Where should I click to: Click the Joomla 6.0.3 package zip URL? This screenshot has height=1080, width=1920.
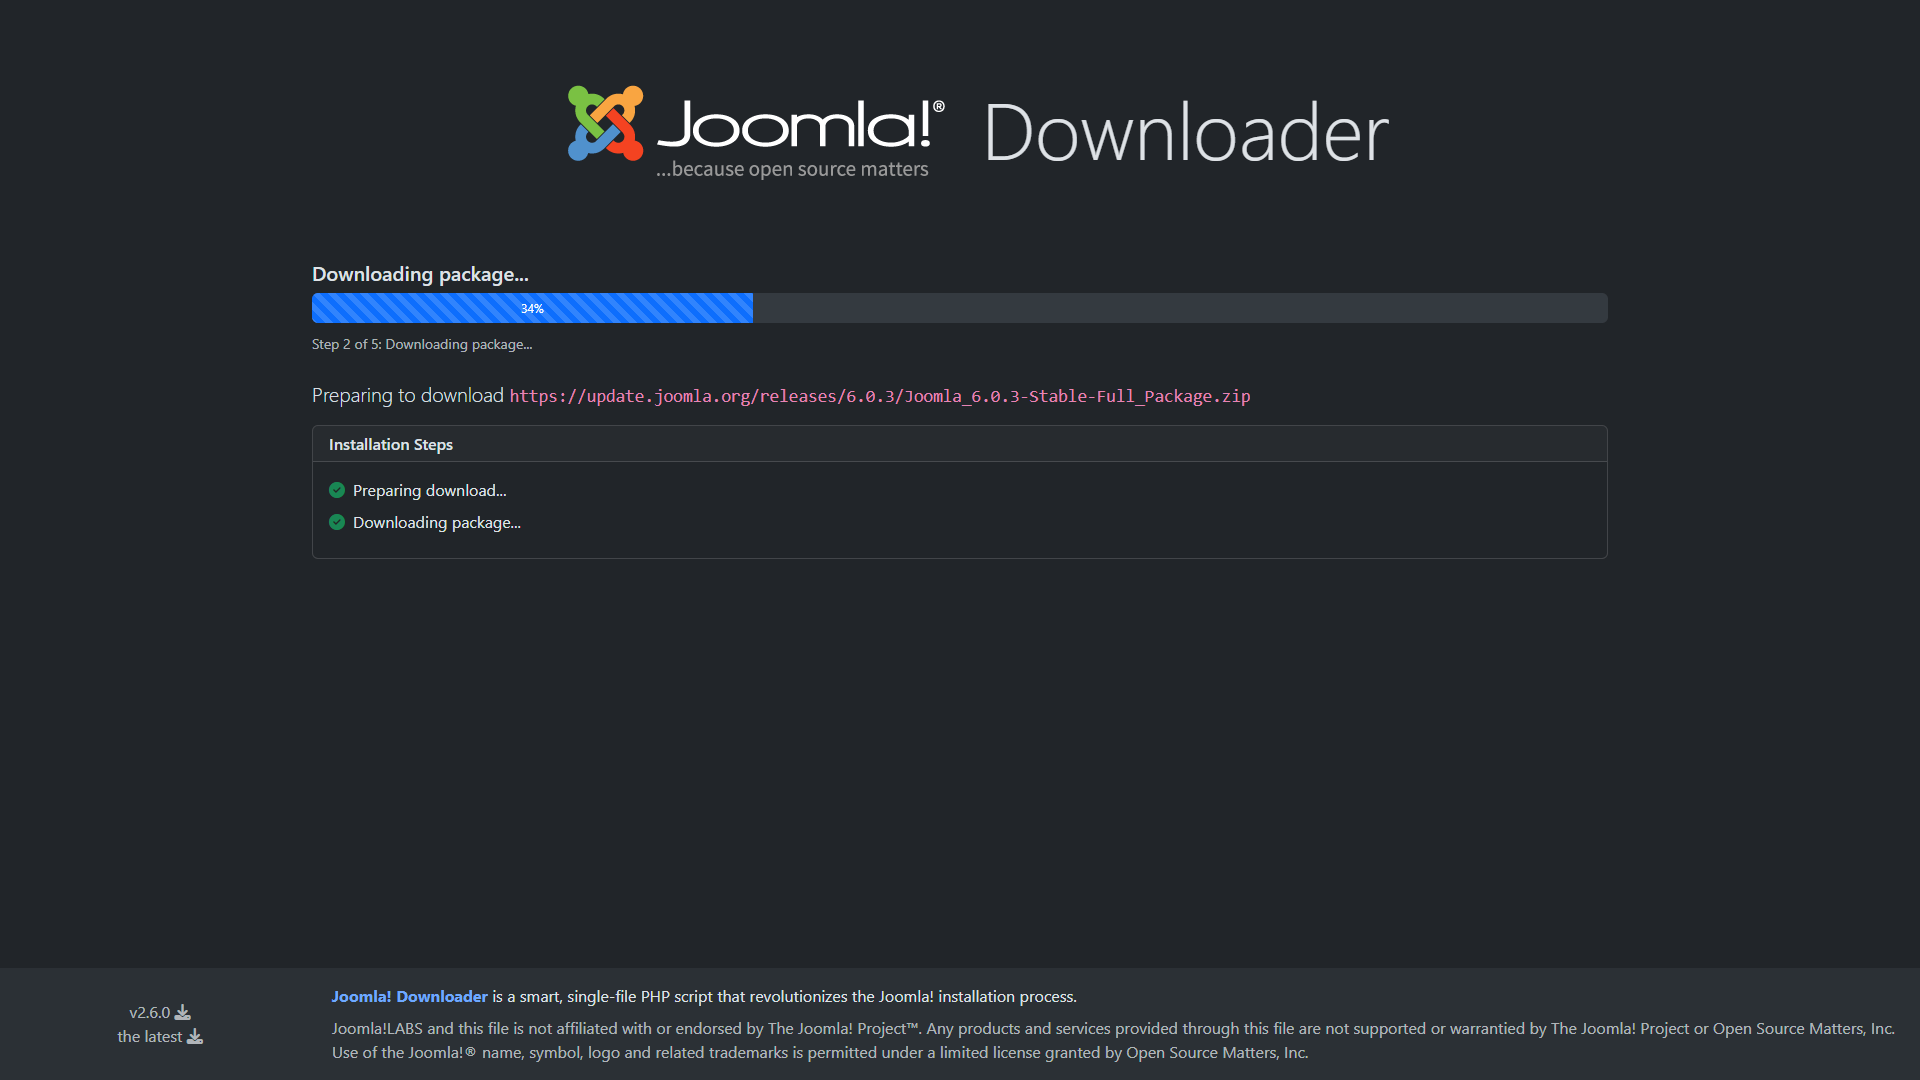[879, 396]
